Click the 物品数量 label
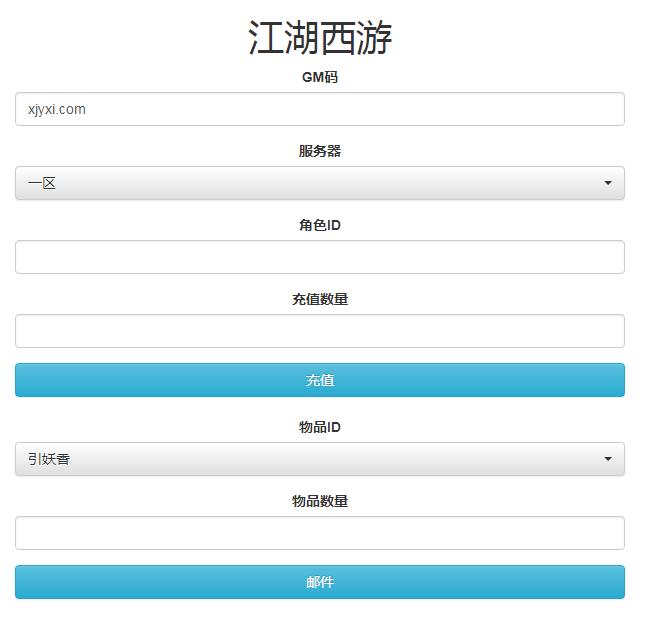The width and height of the screenshot is (660, 641). click(x=320, y=501)
